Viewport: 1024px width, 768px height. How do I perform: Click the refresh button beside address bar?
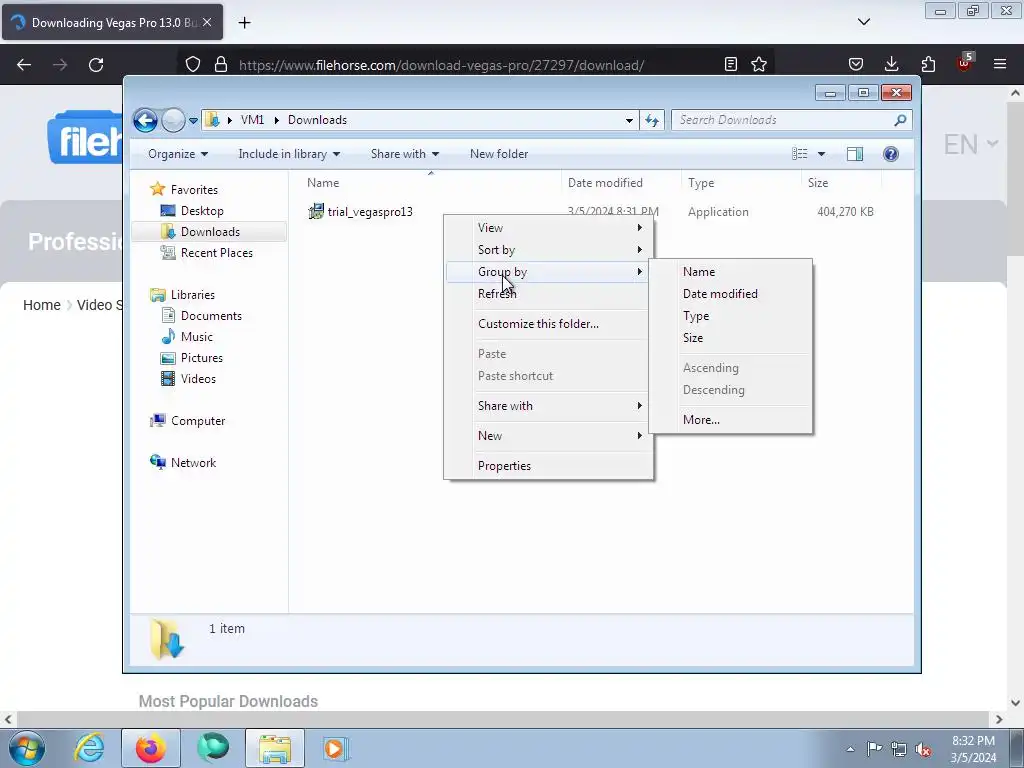(x=652, y=120)
